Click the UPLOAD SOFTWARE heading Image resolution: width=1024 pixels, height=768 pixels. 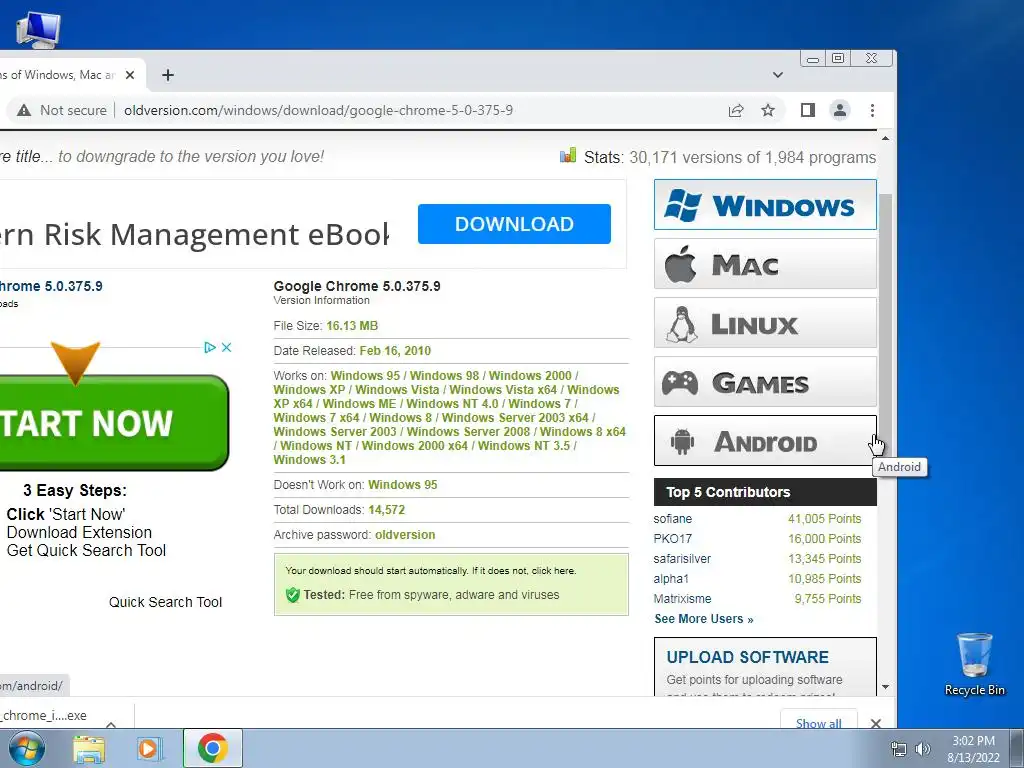coord(748,657)
